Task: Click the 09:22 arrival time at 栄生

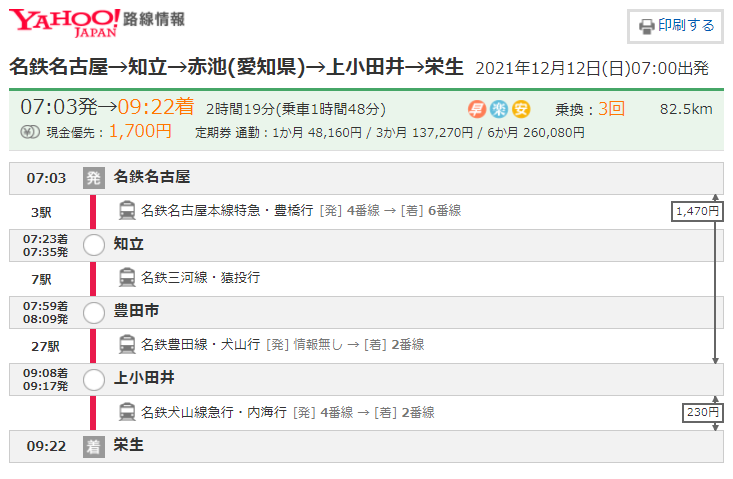Action: coord(46,446)
